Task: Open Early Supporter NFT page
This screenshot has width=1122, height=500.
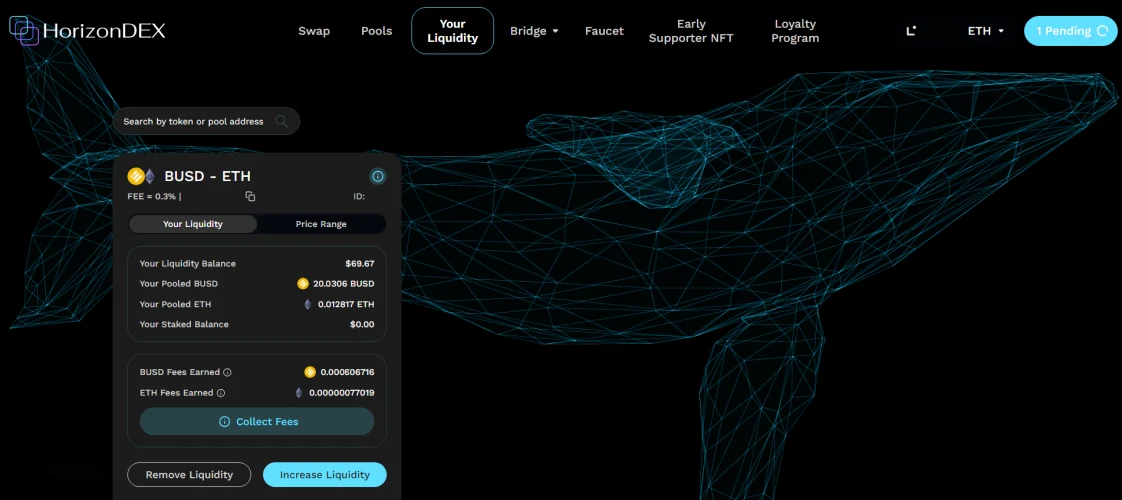Action: point(691,31)
